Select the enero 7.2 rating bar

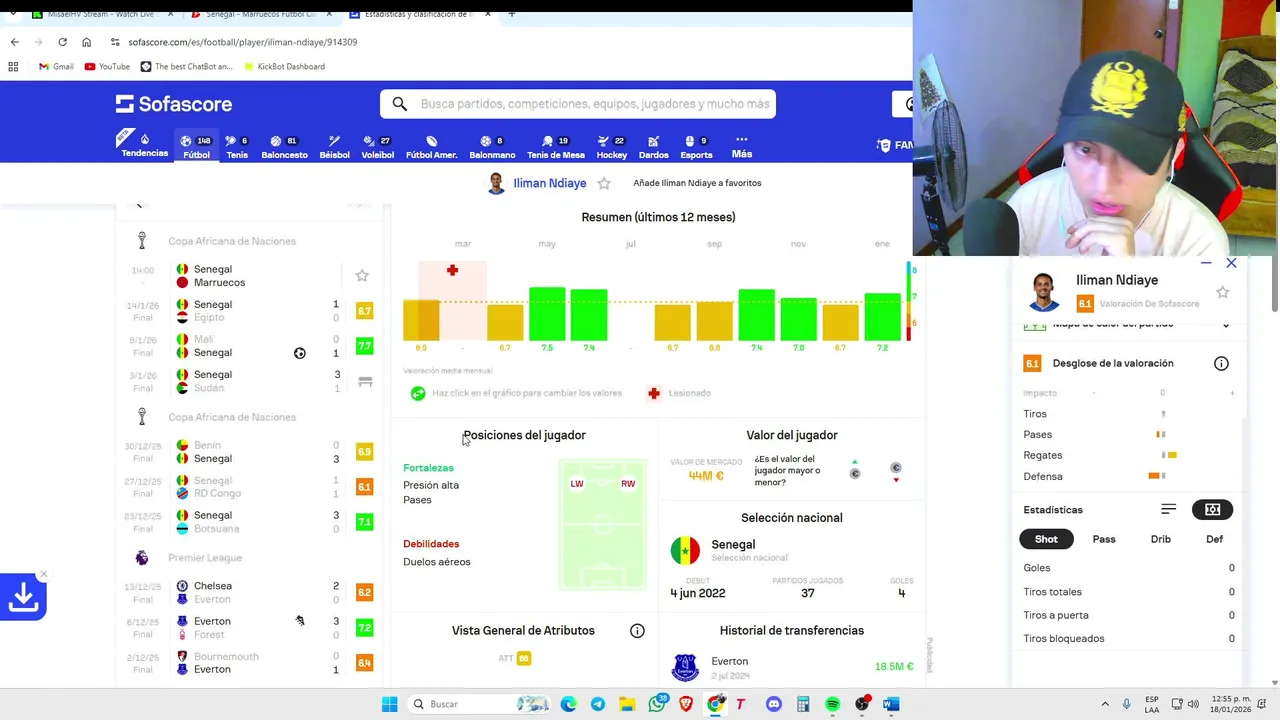click(x=883, y=317)
